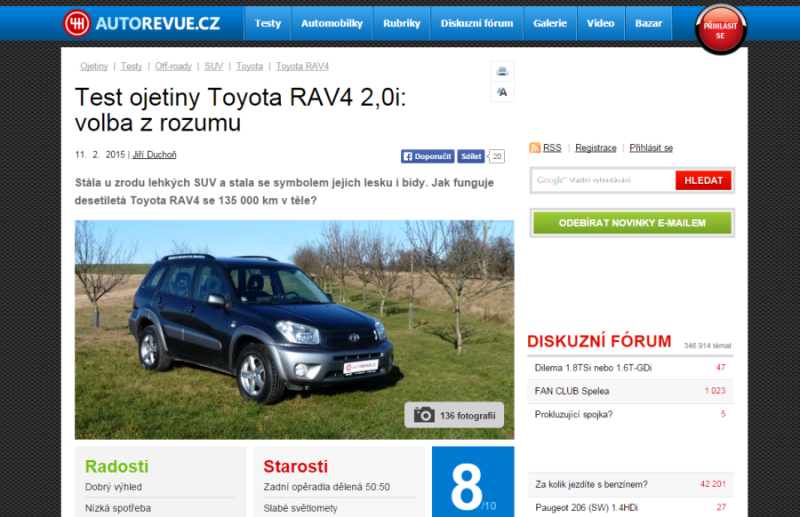Focus the Google custom search field
Image resolution: width=800 pixels, height=517 pixels.
click(x=604, y=180)
